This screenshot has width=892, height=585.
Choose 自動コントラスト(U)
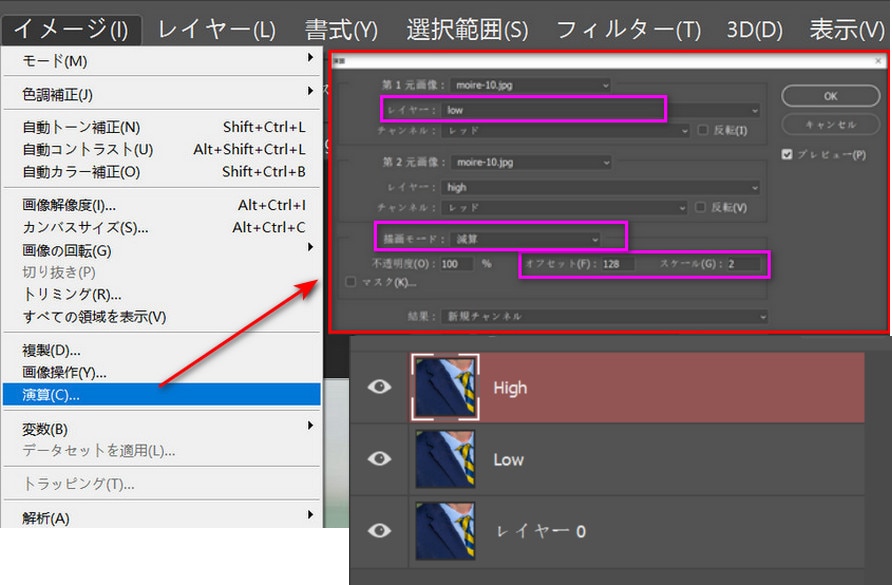(x=162, y=149)
